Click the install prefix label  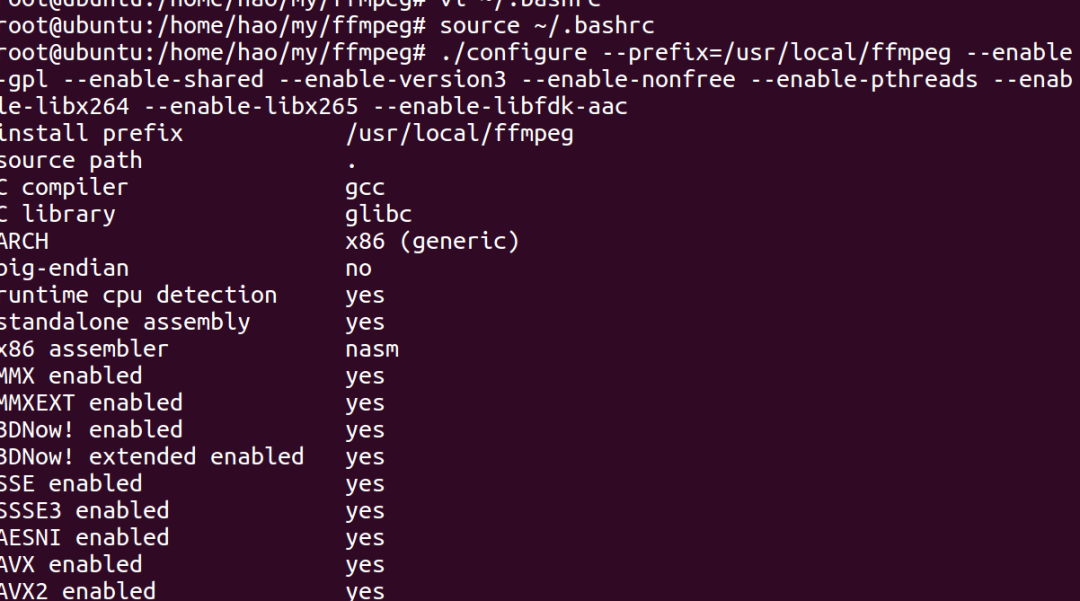click(x=91, y=133)
